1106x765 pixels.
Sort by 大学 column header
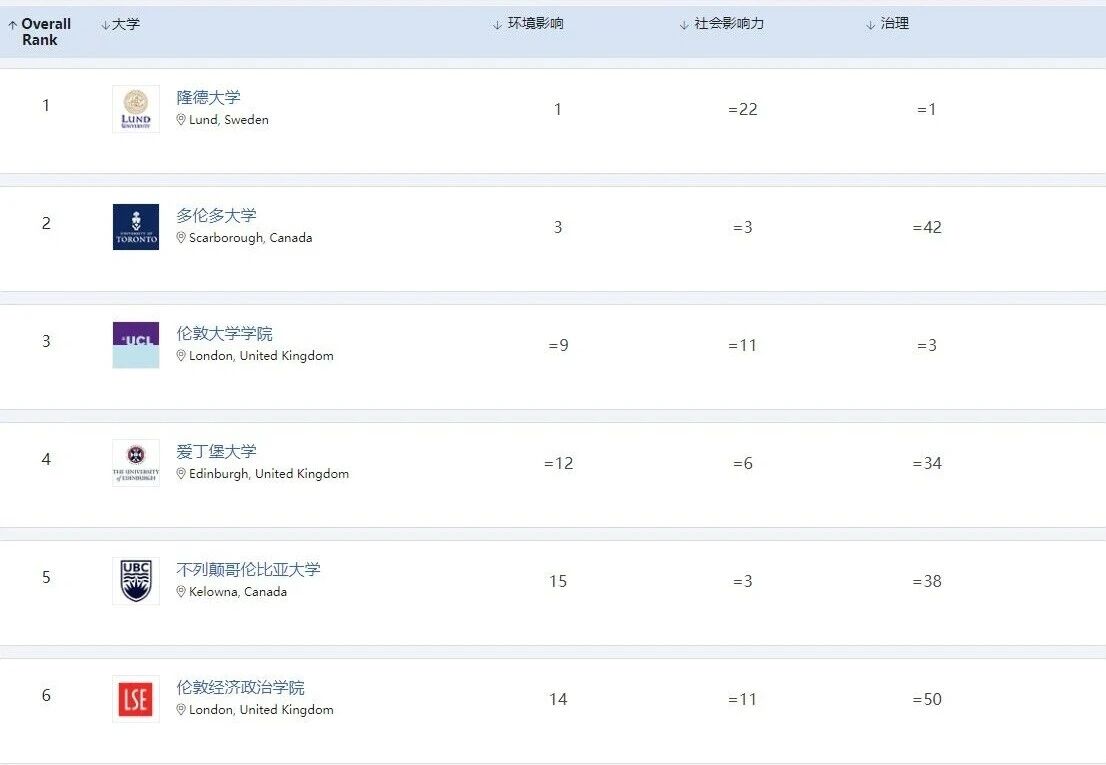tap(125, 24)
